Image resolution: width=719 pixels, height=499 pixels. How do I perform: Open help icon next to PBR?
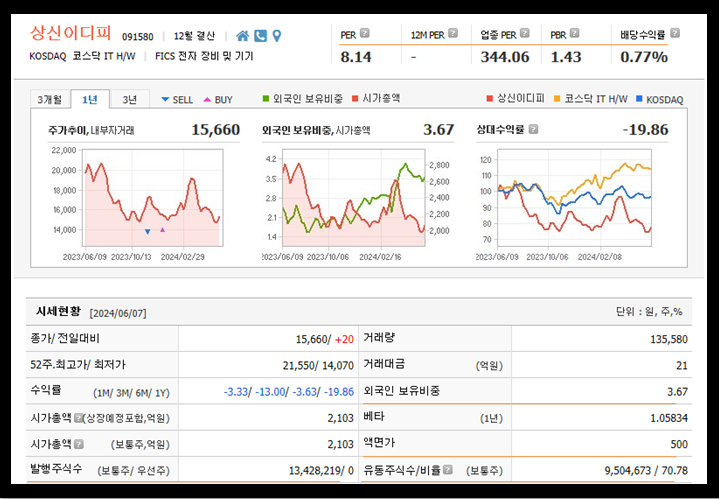575,33
